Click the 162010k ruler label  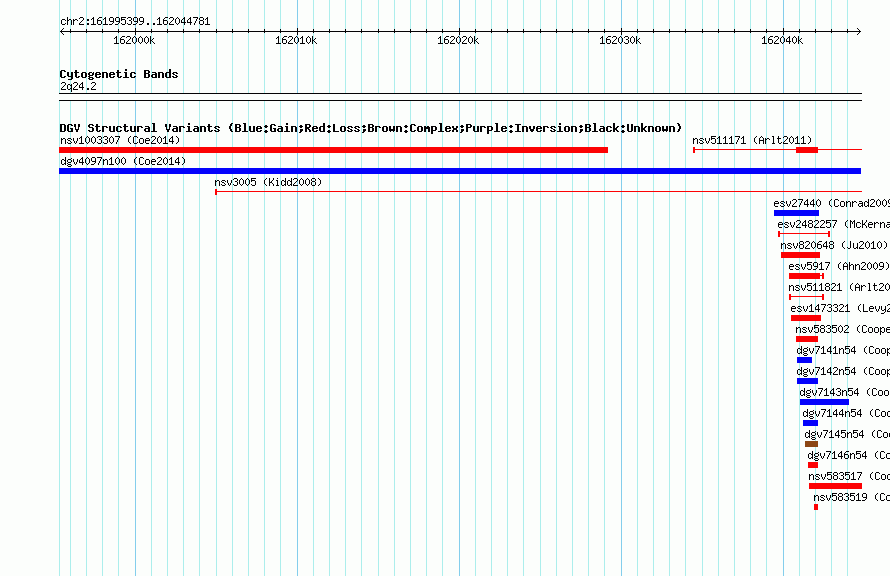[x=296, y=40]
